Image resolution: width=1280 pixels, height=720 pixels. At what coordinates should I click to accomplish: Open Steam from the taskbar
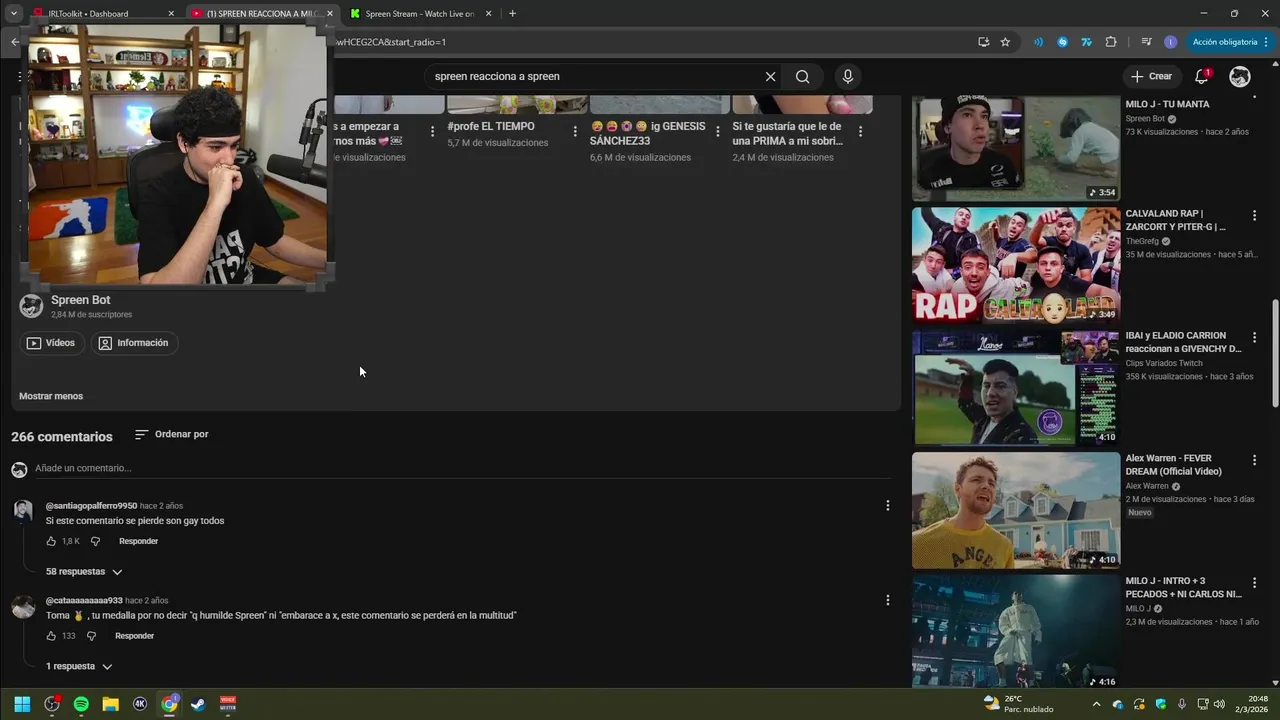coord(198,704)
